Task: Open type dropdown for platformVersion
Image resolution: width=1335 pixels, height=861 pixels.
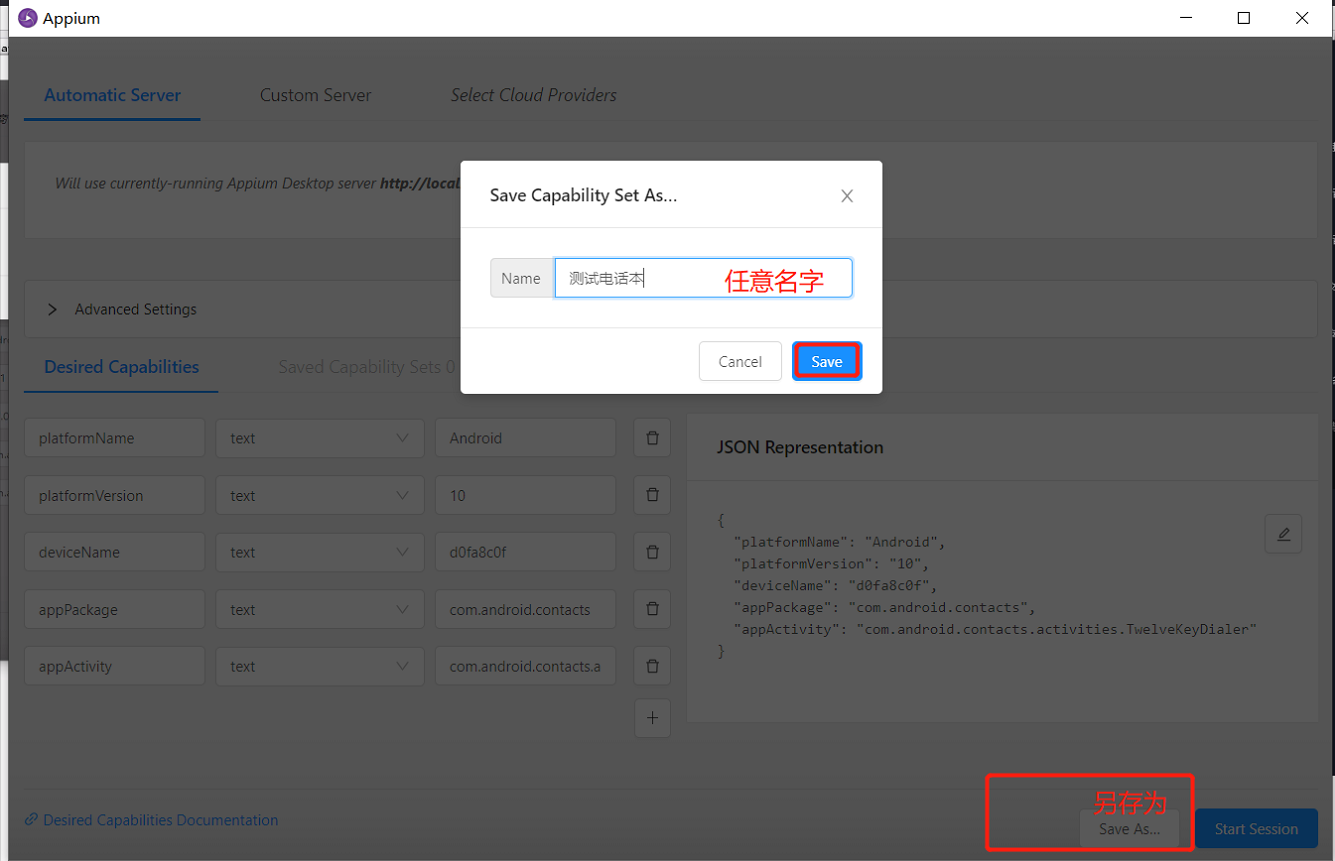Action: [x=320, y=495]
